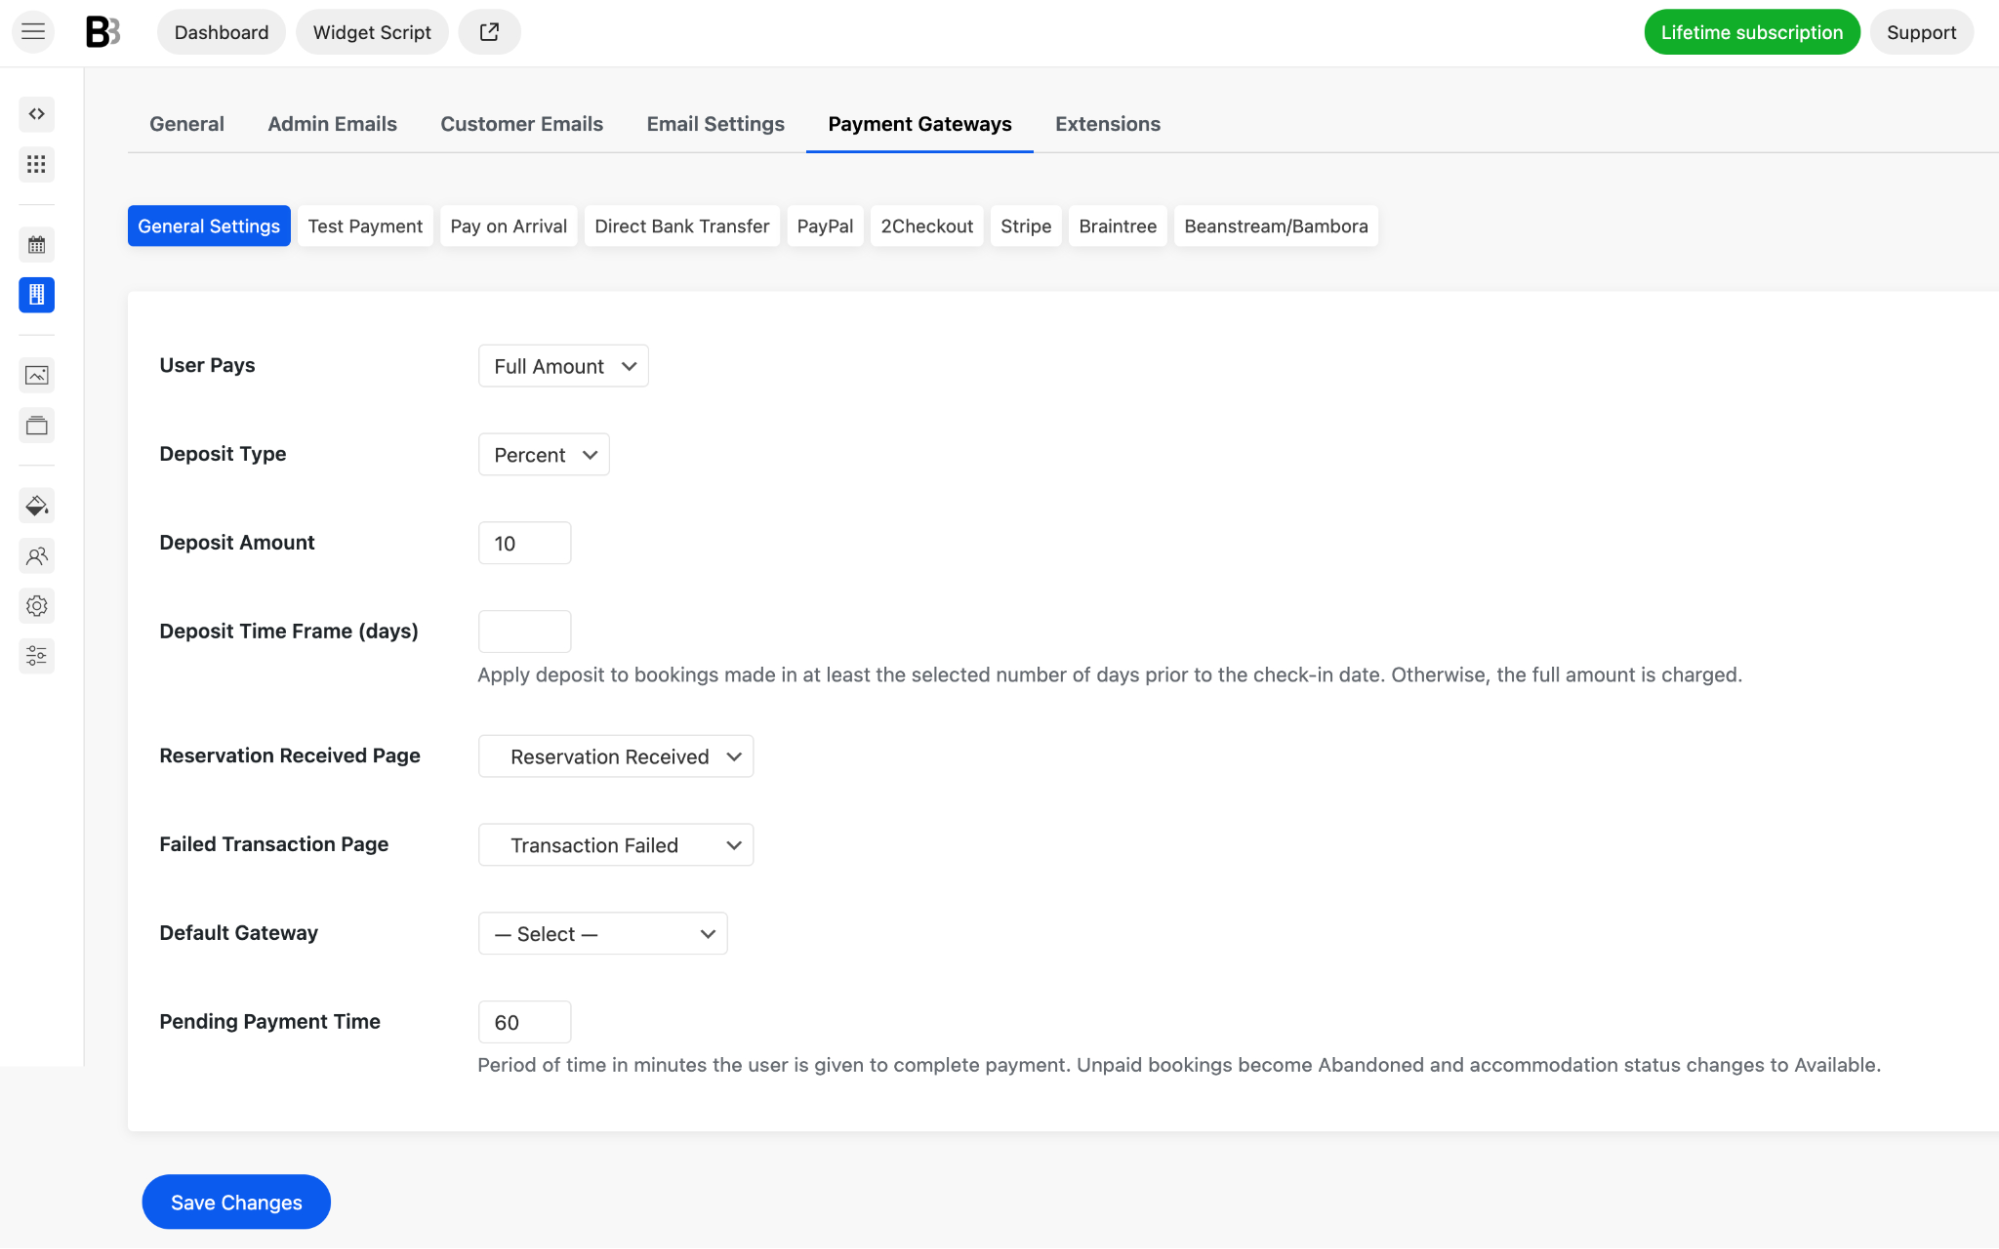Open the image gallery sidebar icon
The image size is (1999, 1249).
click(37, 375)
